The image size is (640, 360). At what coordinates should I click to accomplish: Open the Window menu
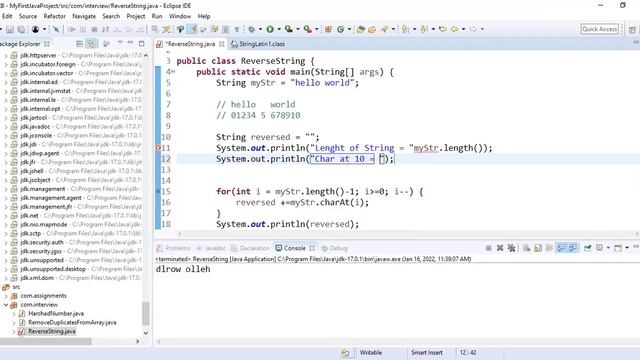[180, 16]
